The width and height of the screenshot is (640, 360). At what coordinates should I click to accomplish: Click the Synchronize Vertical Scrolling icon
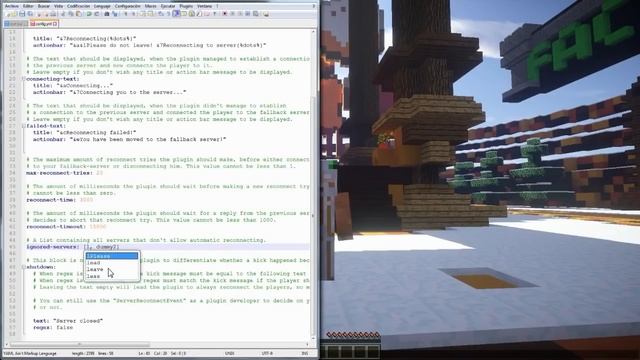click(142, 14)
